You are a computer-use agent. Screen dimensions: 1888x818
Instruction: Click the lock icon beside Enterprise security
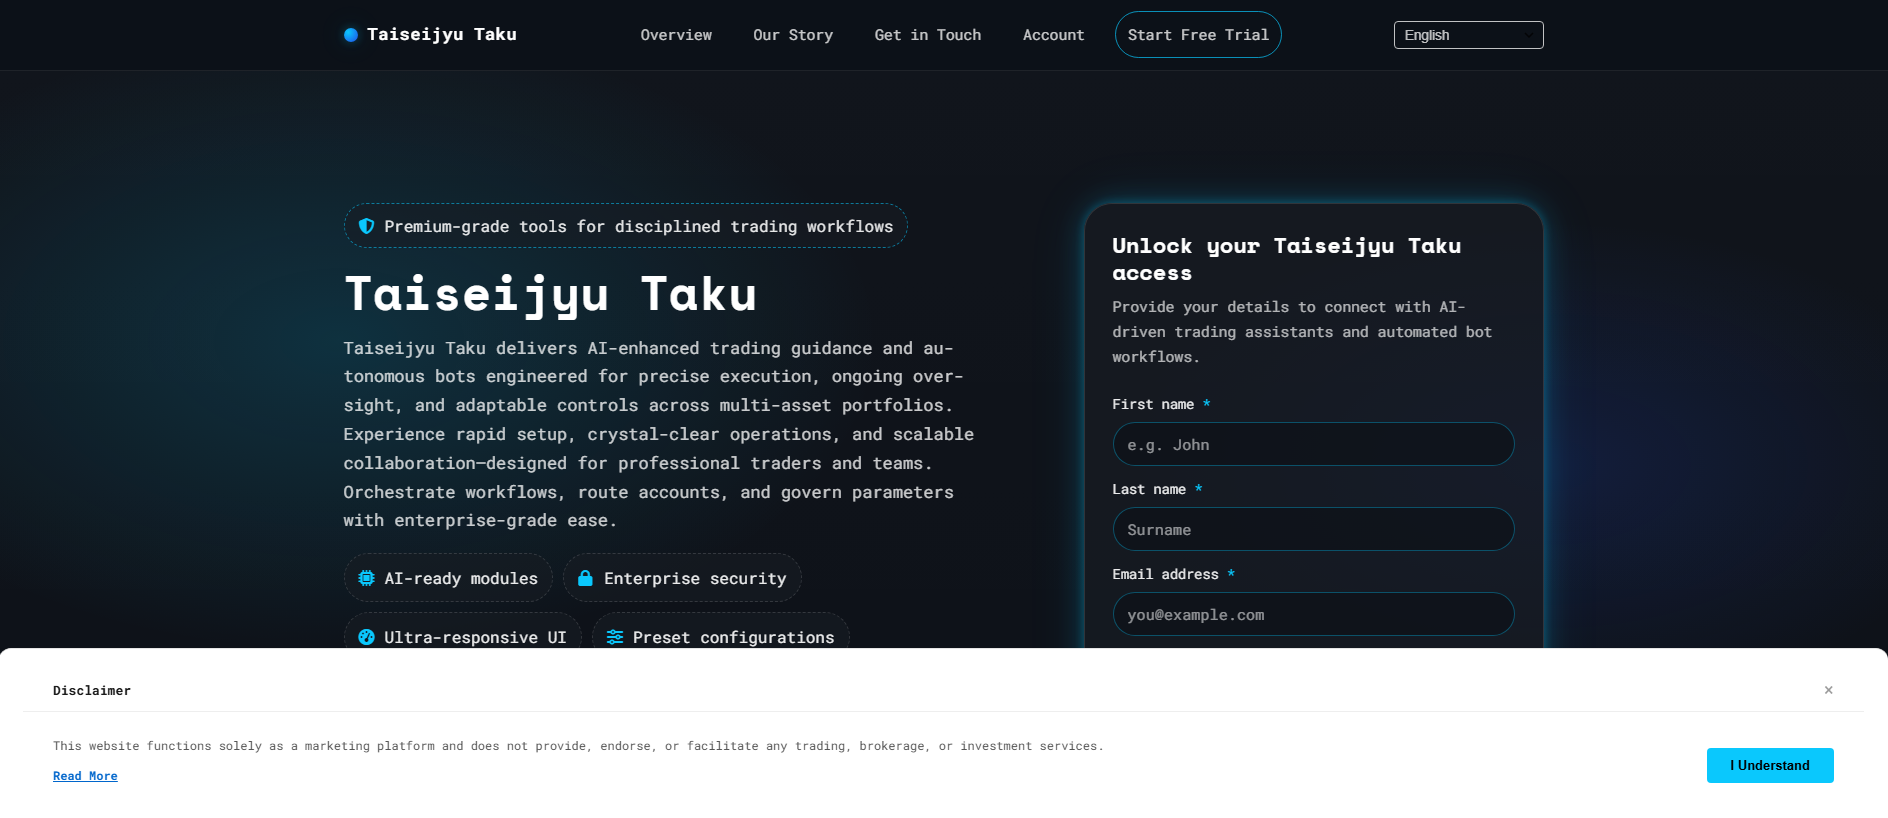pyautogui.click(x=586, y=578)
